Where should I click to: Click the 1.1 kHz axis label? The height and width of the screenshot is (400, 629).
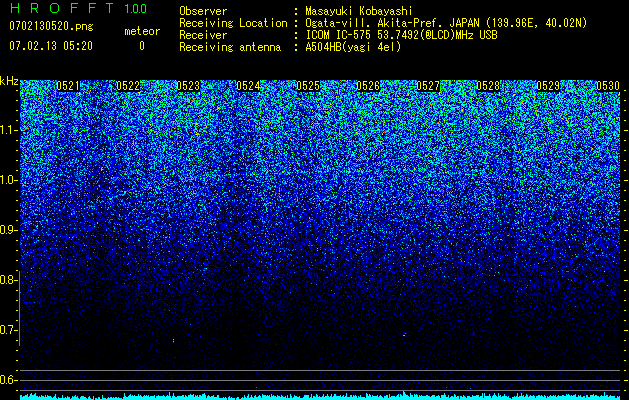click(8, 130)
